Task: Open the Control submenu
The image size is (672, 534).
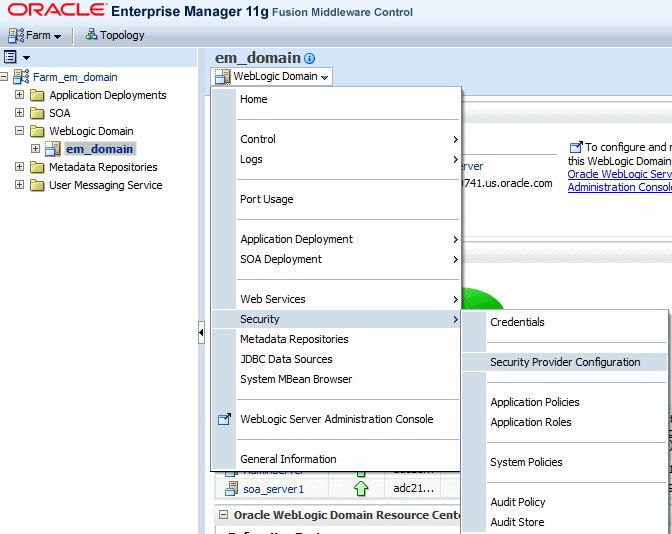Action: [x=336, y=139]
